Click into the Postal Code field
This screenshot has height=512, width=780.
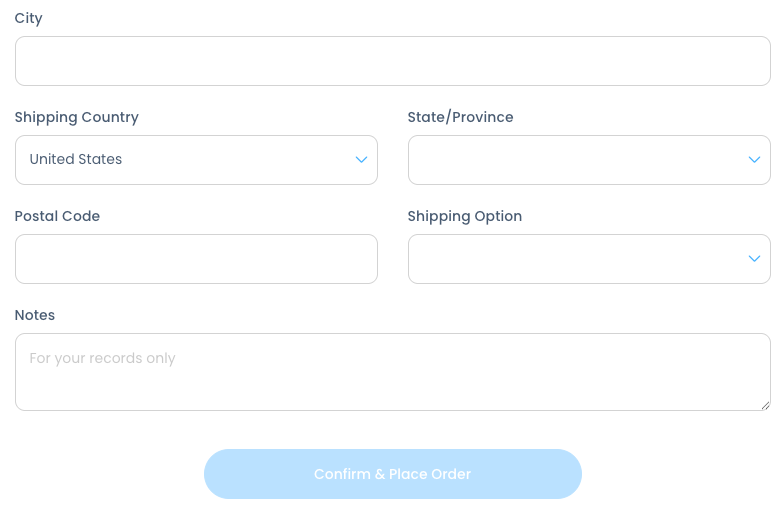point(196,259)
